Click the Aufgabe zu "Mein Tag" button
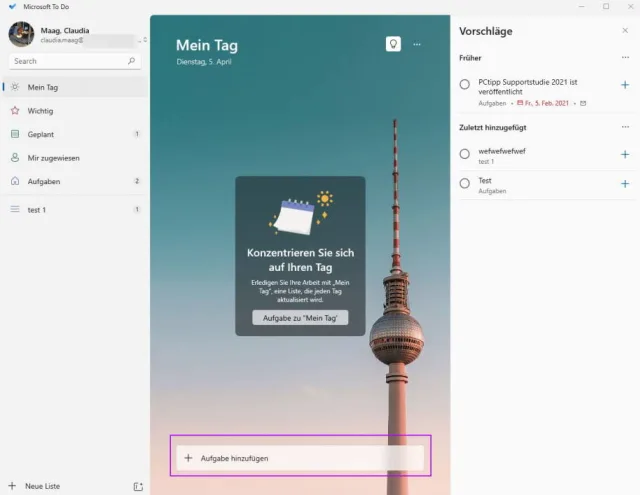This screenshot has height=495, width=640. 300,318
